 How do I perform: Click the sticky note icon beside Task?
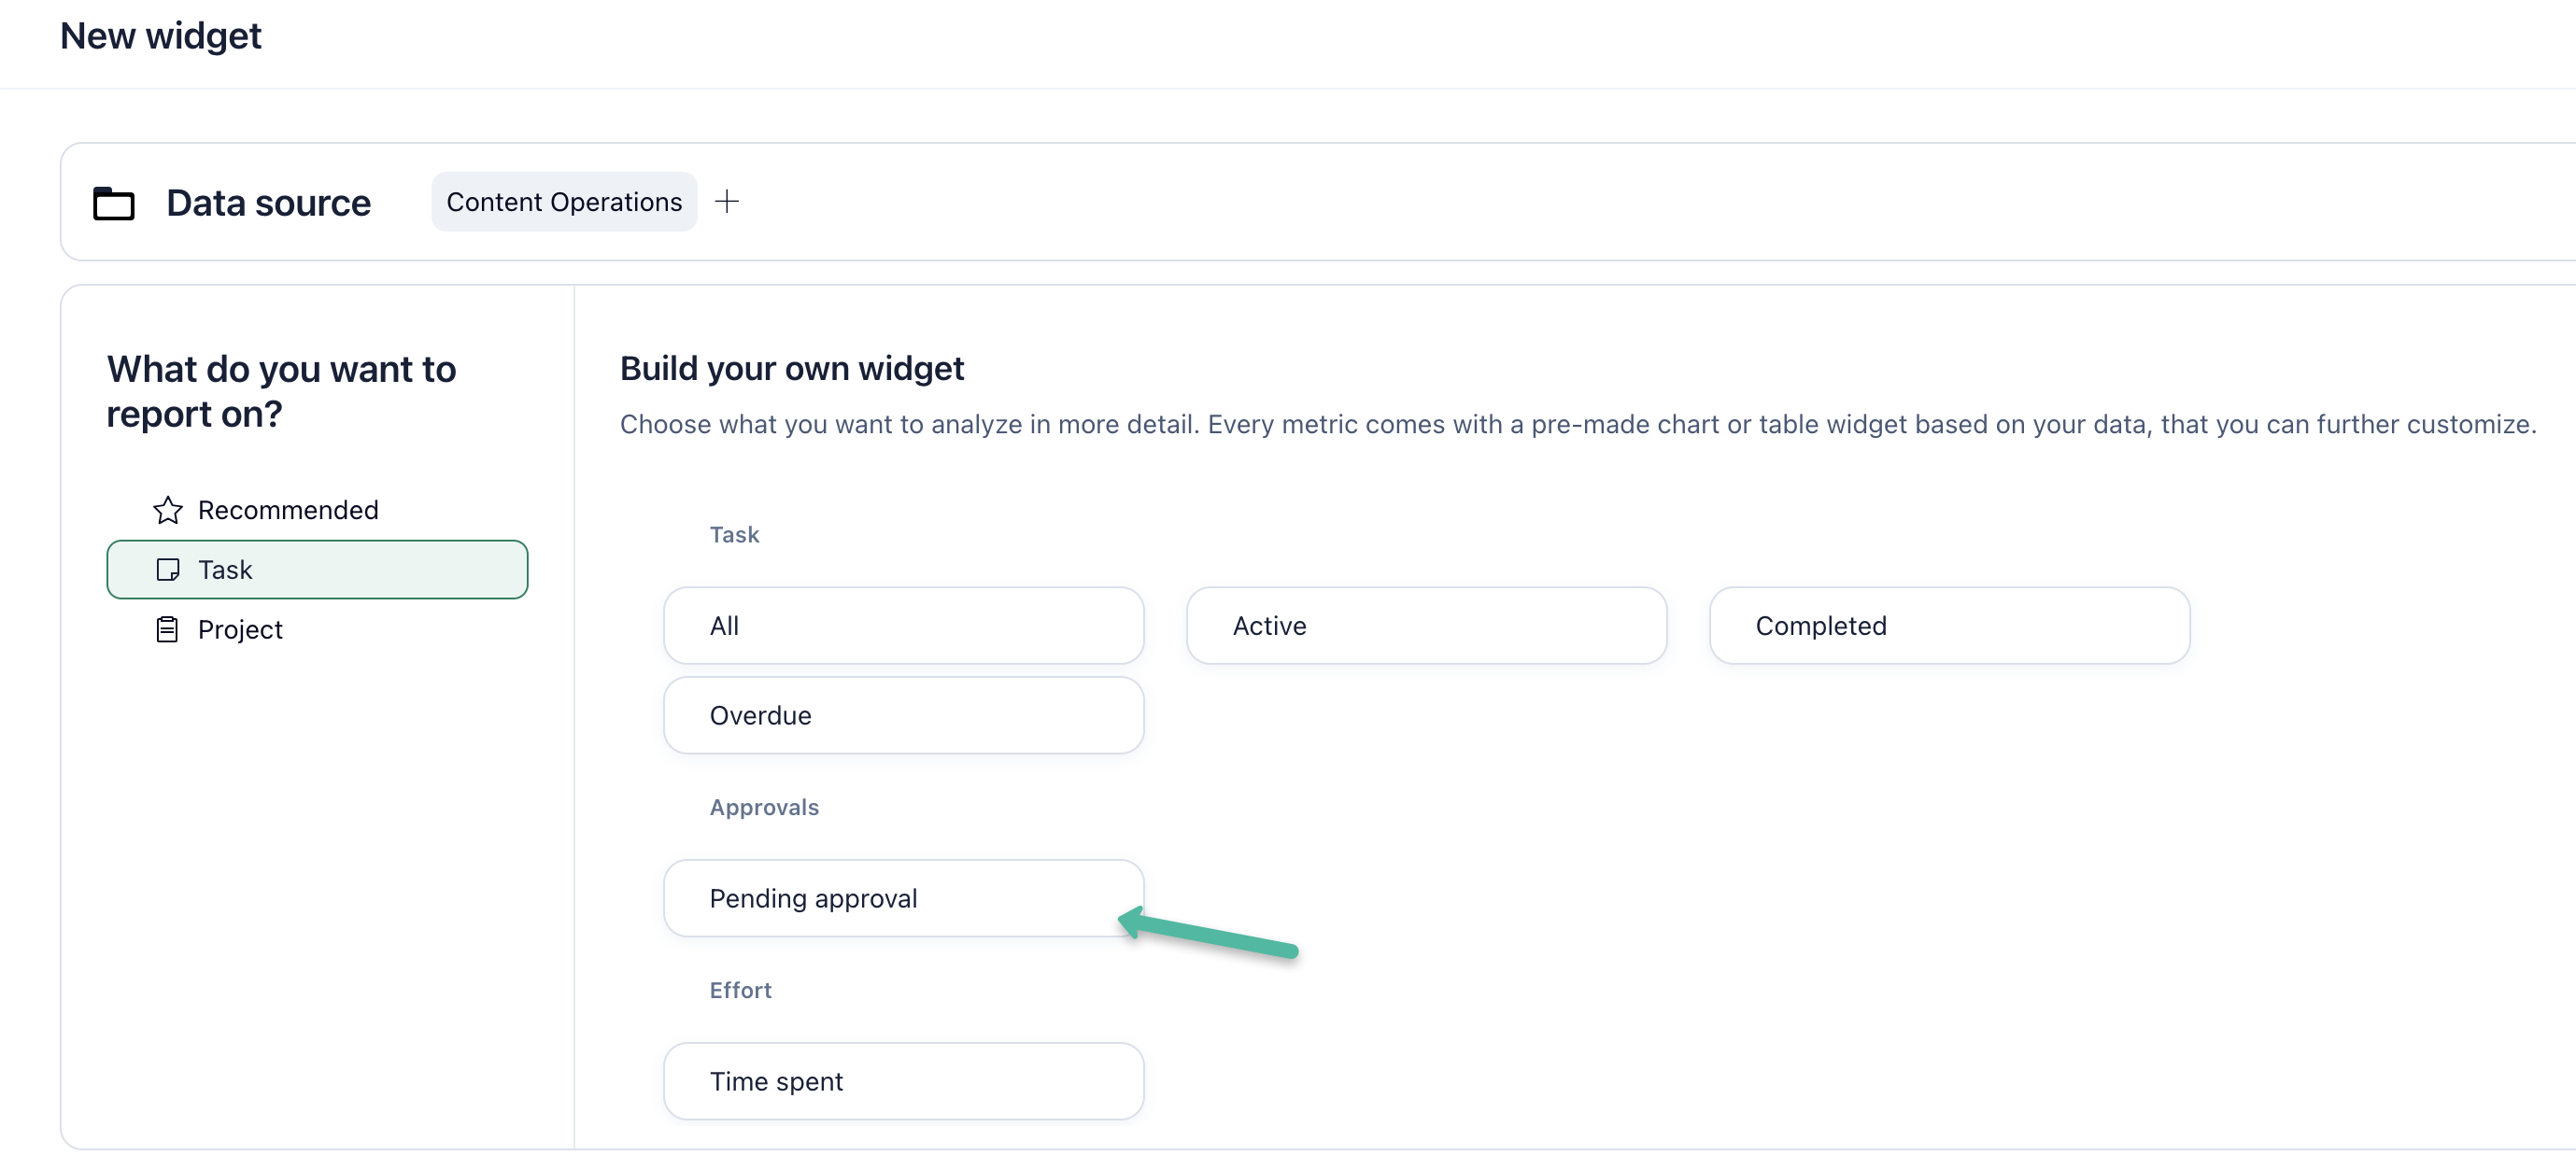click(x=168, y=570)
